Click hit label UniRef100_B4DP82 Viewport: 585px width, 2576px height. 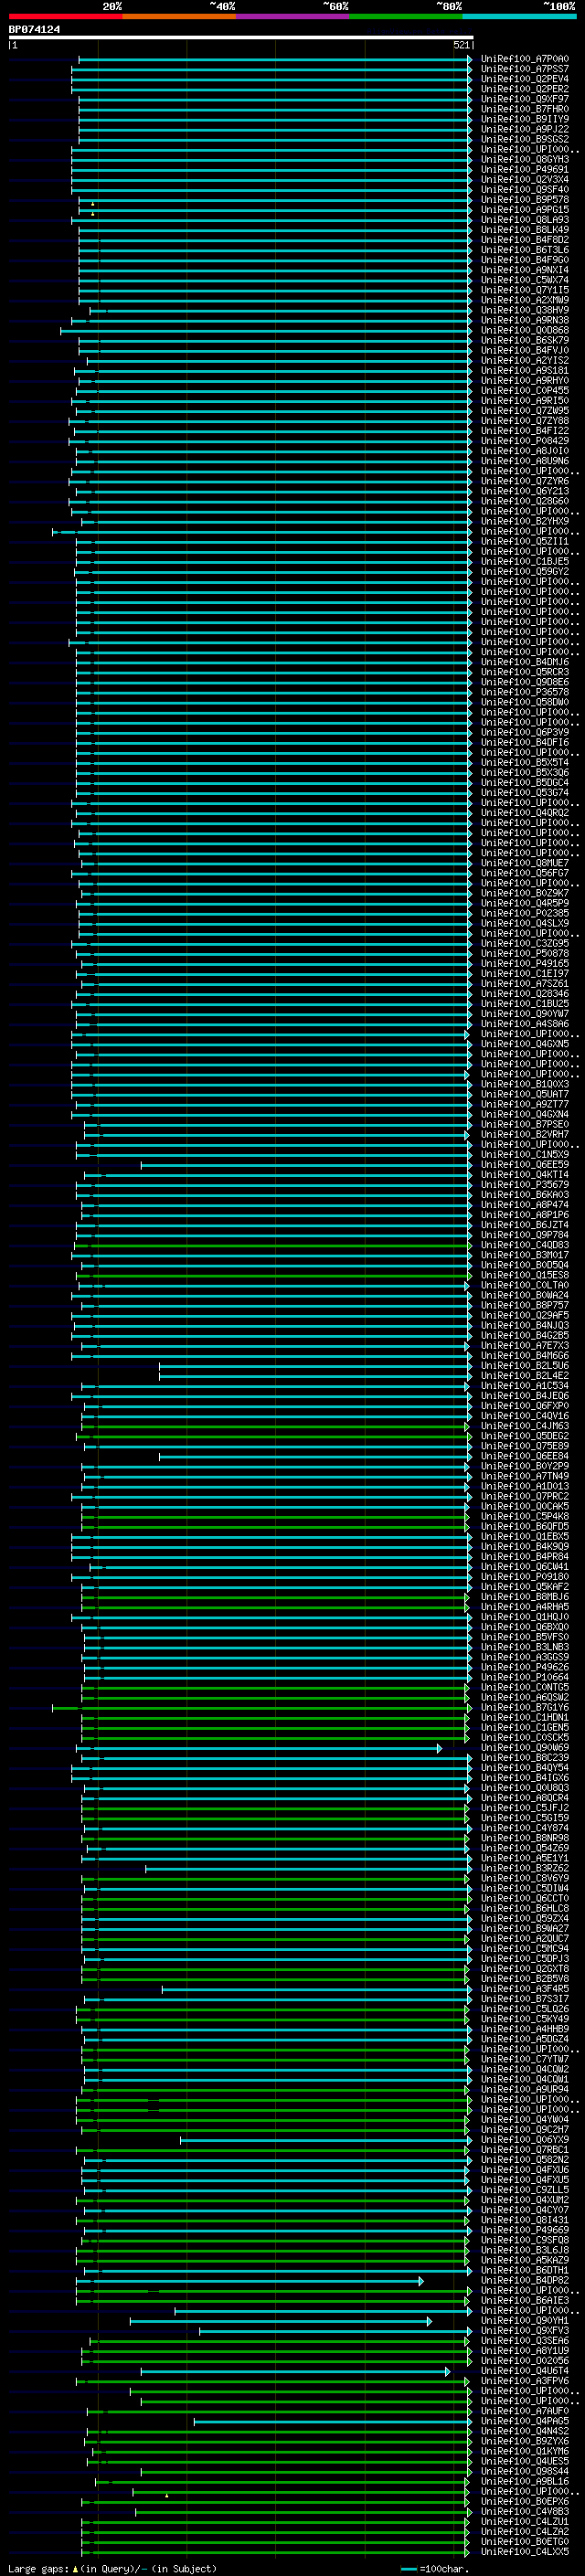[x=524, y=2280]
